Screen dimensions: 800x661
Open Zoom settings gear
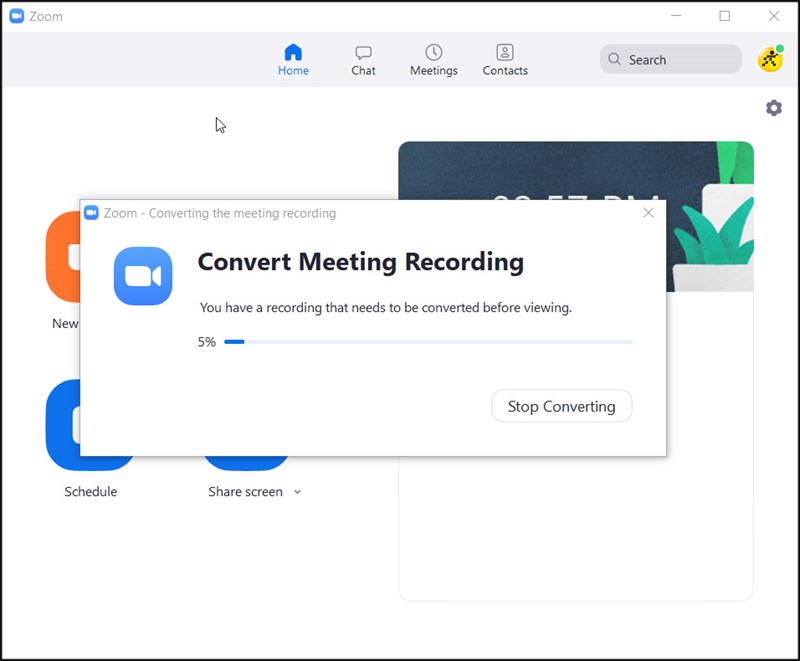(774, 108)
